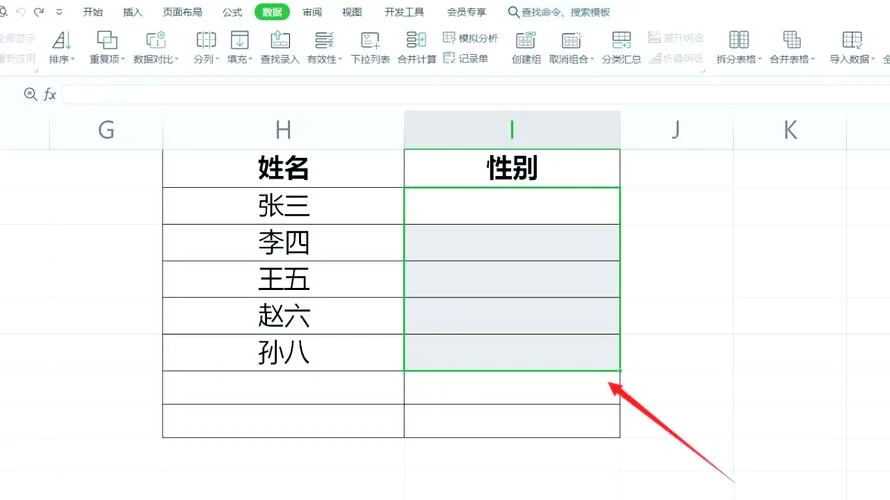The height and width of the screenshot is (500, 890).
Task: Select the cell containing 赵六
Action: [x=283, y=316]
